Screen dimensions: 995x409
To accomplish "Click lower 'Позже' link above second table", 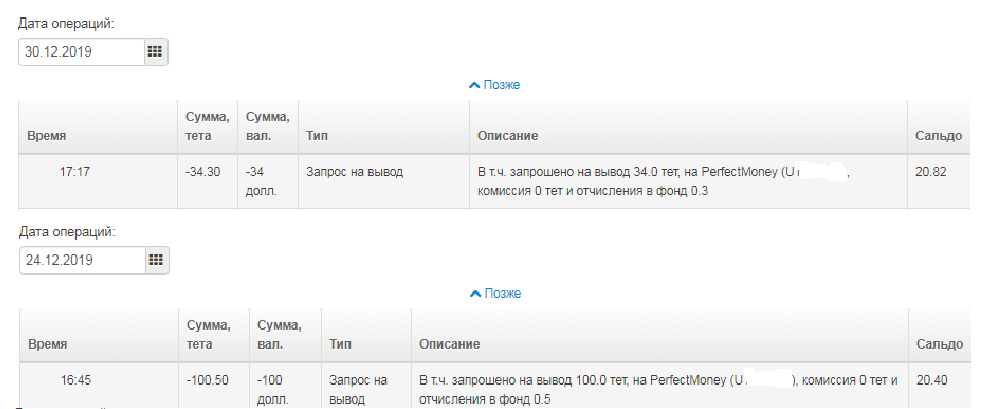I will click(x=502, y=294).
